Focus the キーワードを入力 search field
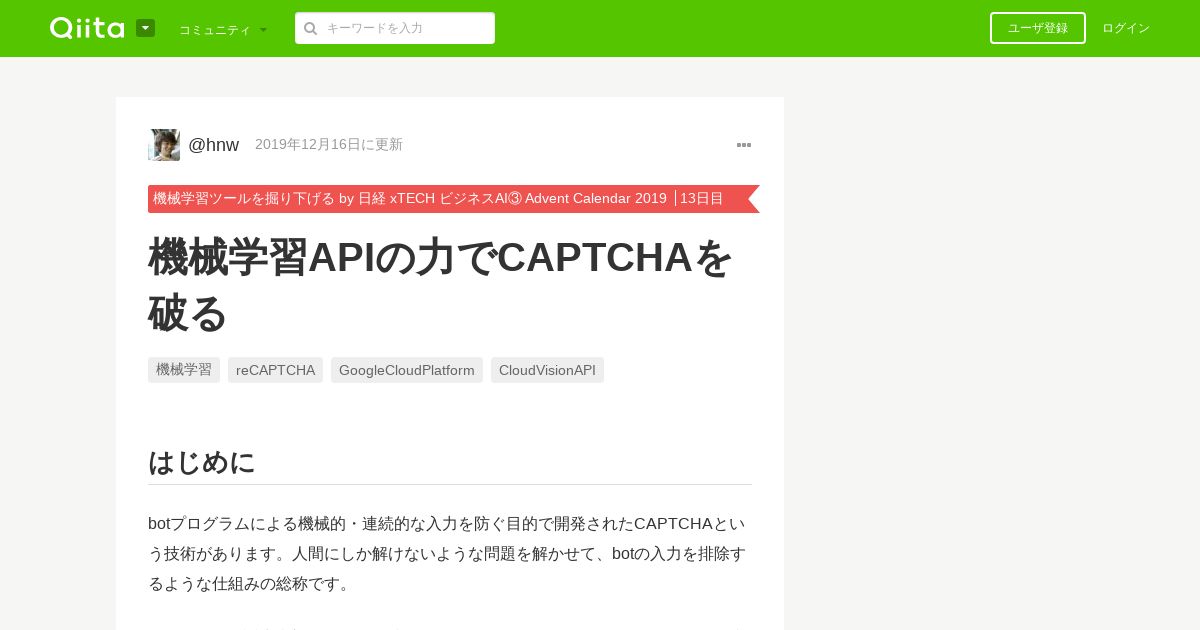Viewport: 1200px width, 630px height. coord(395,28)
